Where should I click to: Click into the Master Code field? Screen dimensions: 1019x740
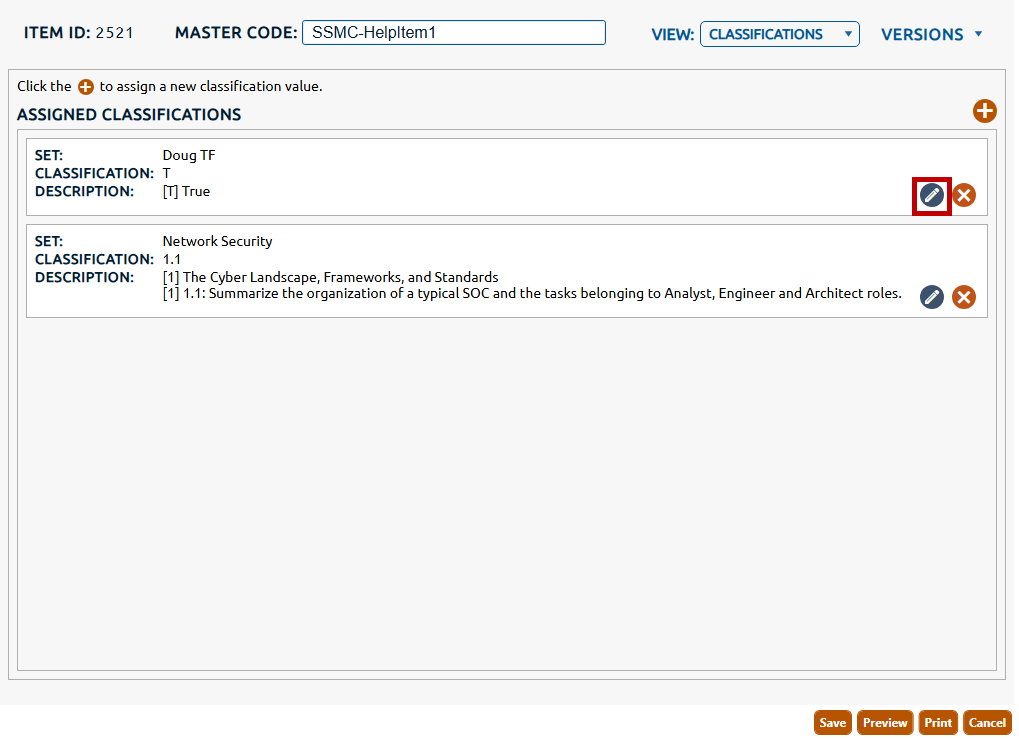pos(453,33)
